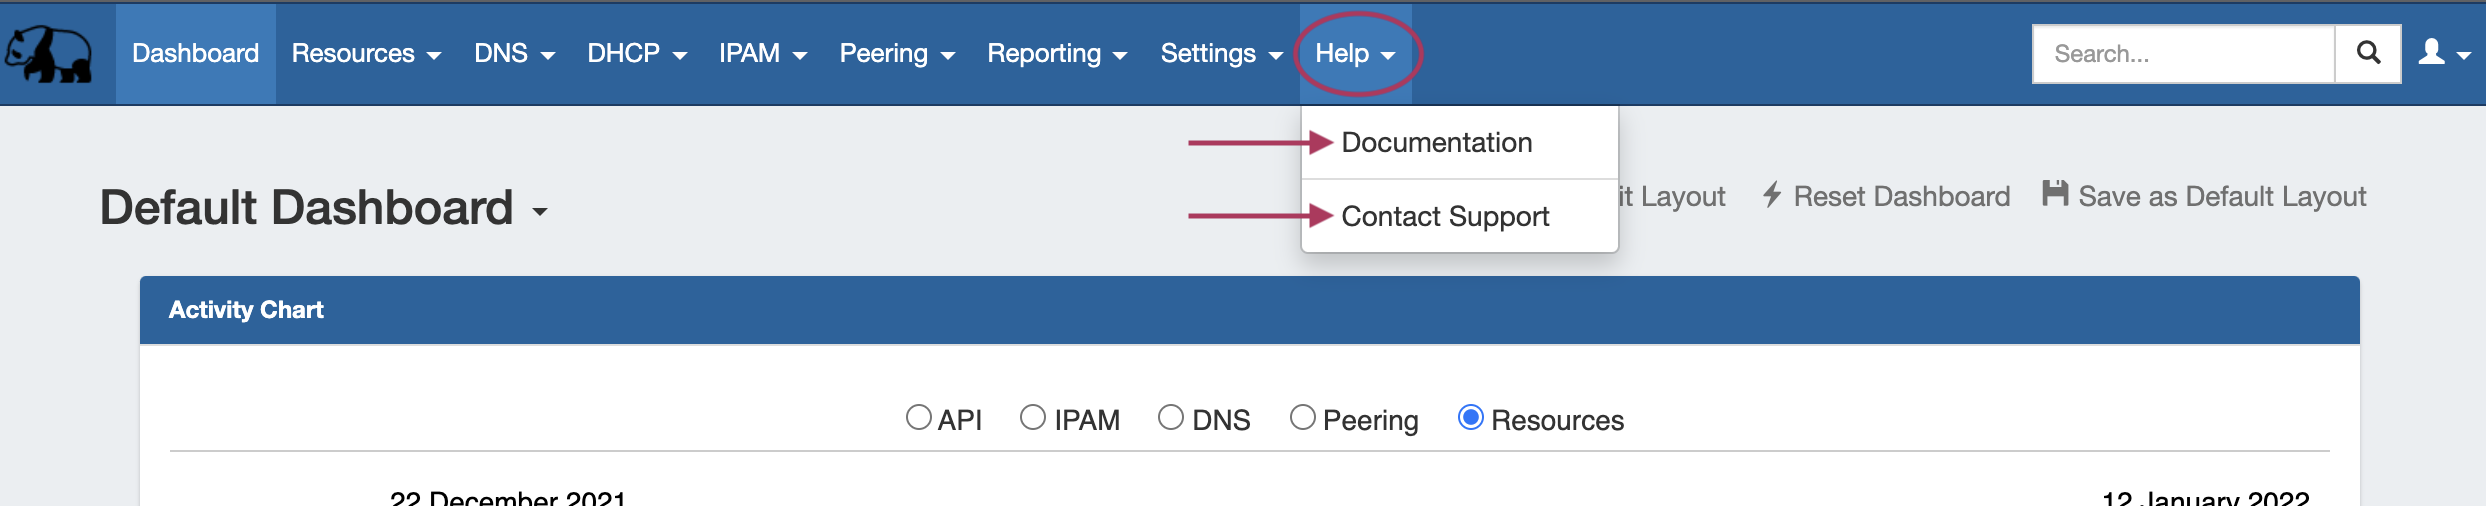2486x506 pixels.
Task: Expand the Resources navigation dropdown
Action: click(x=366, y=54)
